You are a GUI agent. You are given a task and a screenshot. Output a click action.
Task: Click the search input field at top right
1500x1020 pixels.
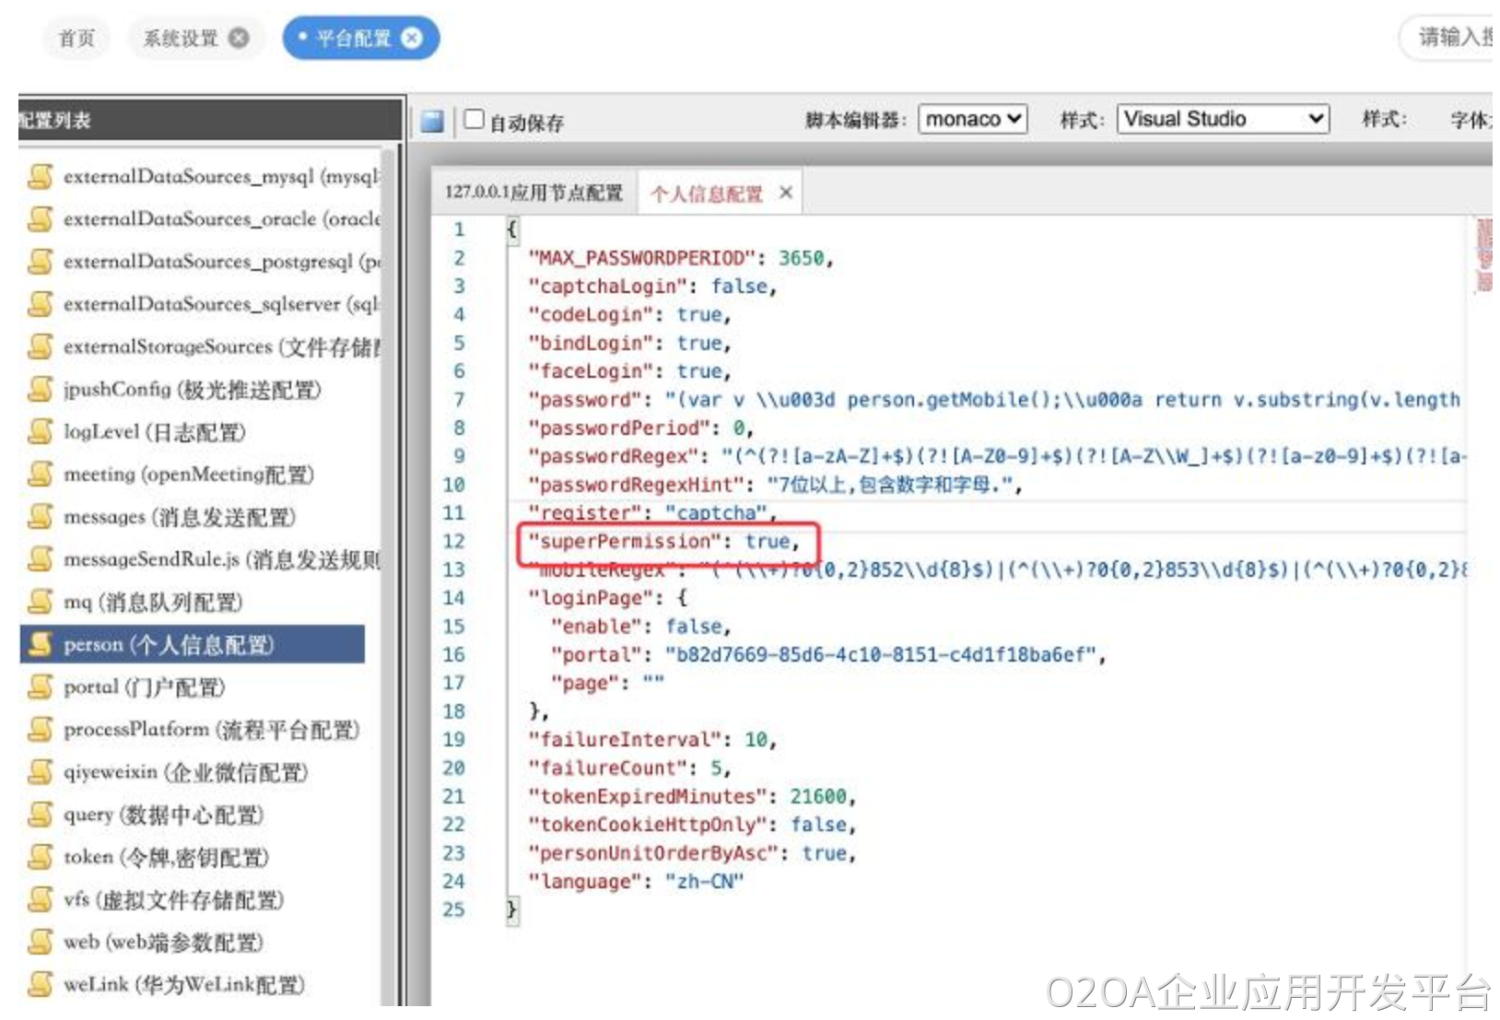(x=1450, y=38)
